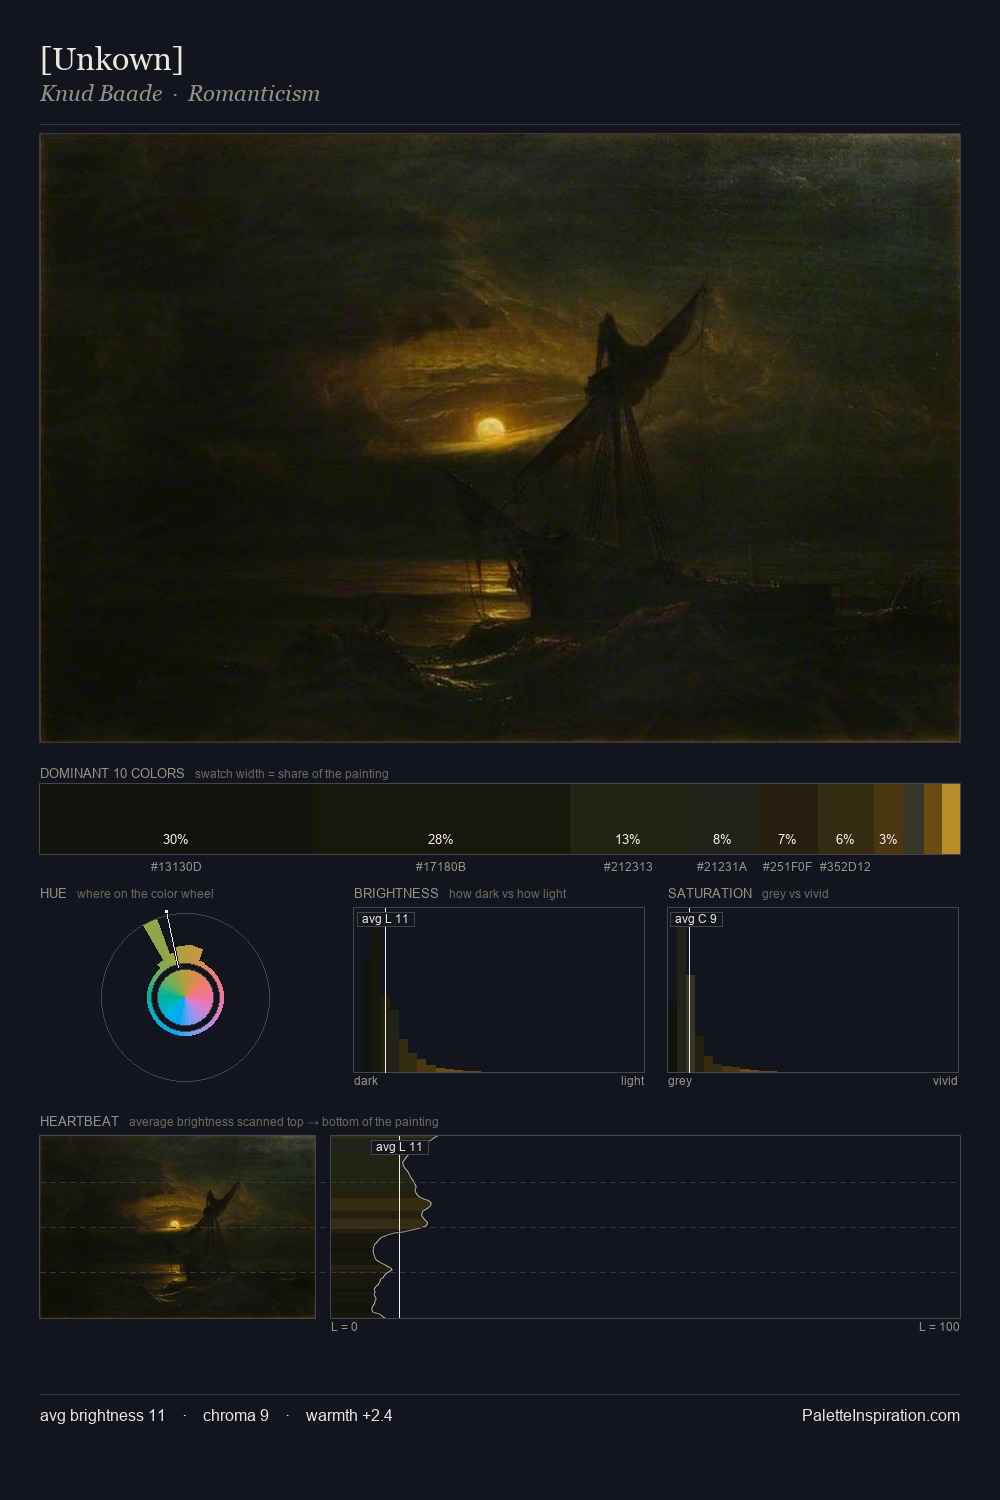The image size is (1000, 1500).
Task: Click the BRIGHTNESS section heading
Action: 396,893
